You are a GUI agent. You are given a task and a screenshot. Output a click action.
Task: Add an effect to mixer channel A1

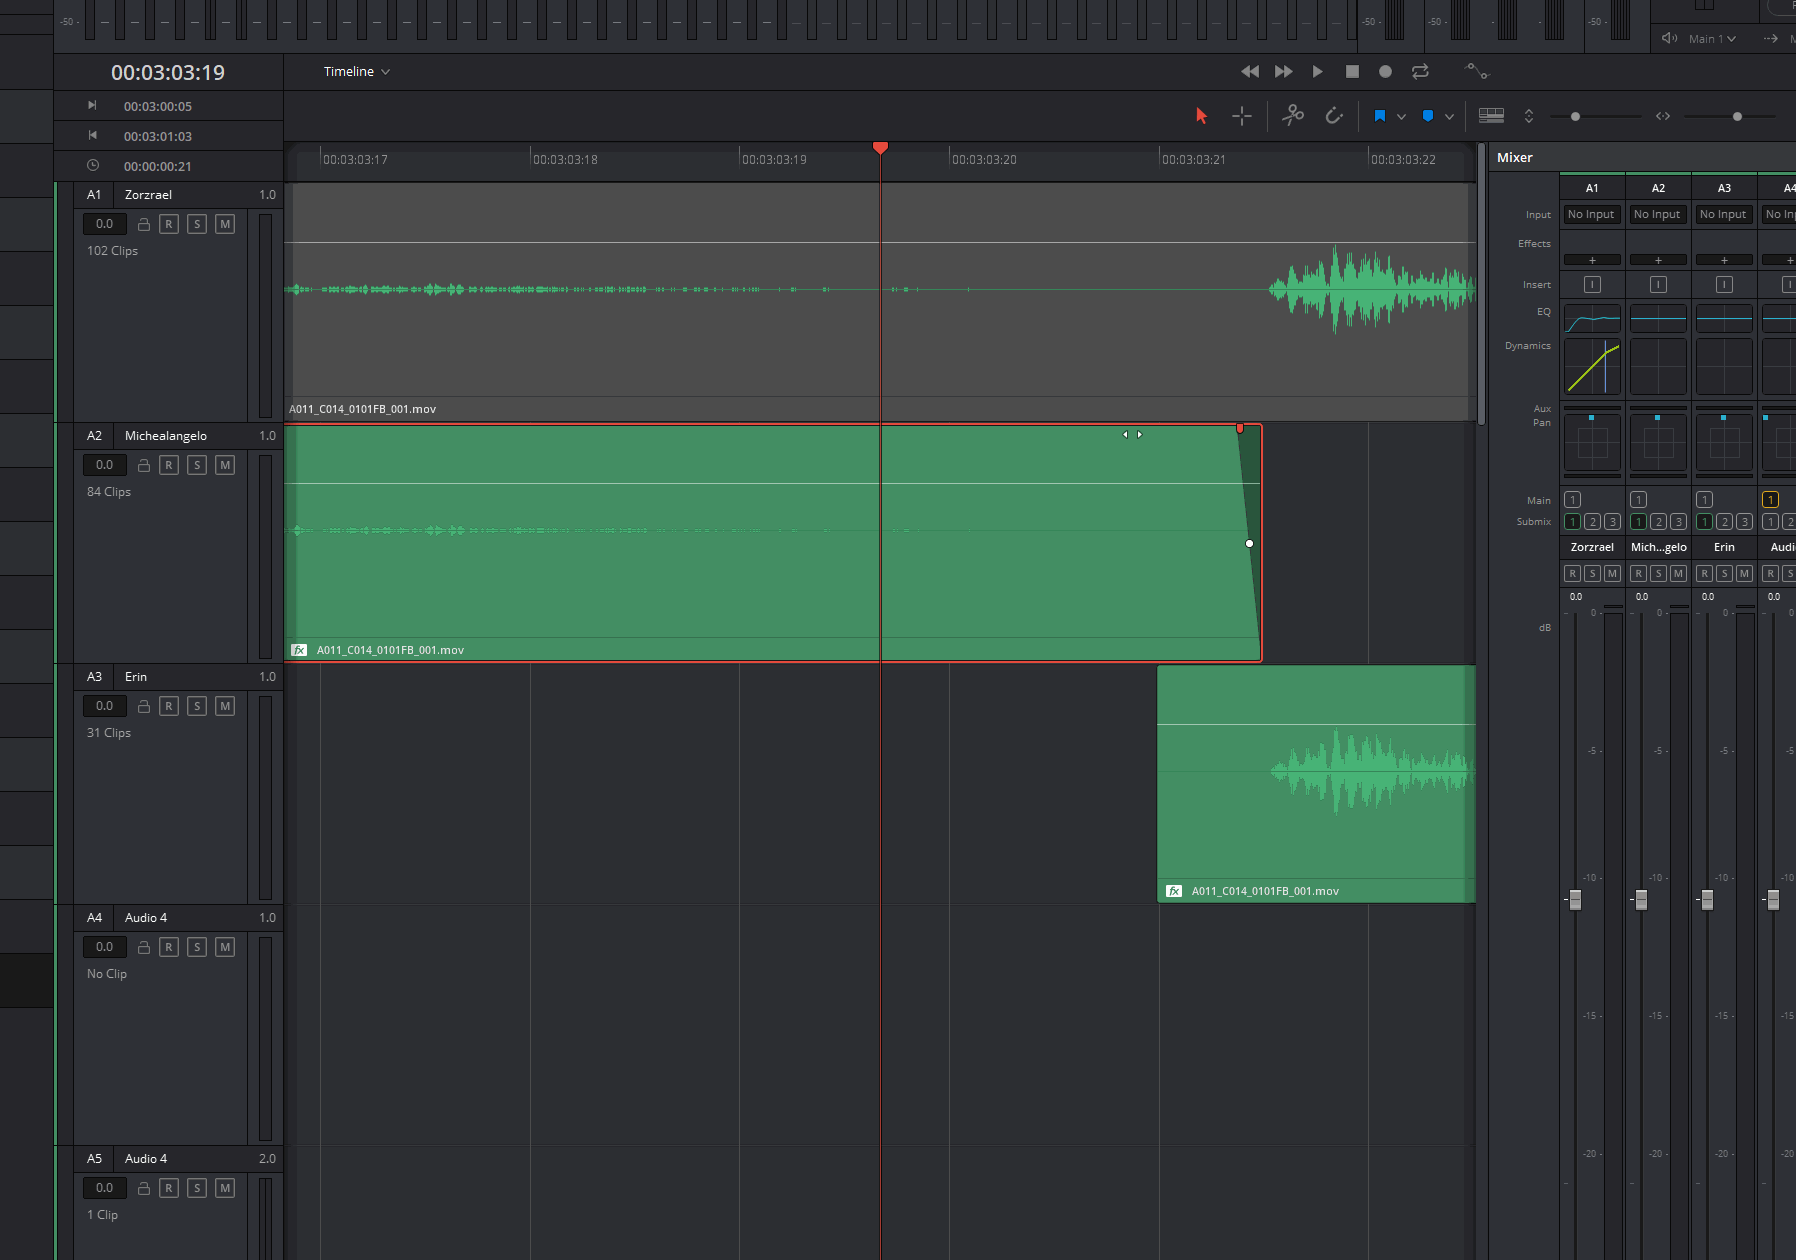[1592, 260]
